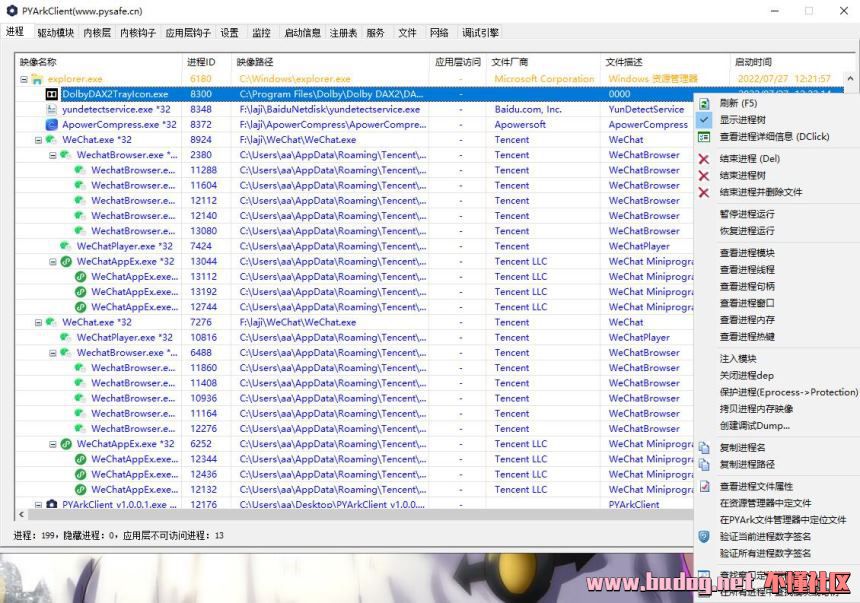Click the WeChatPlayer icon in PID 7424 row
Image resolution: width=860 pixels, height=603 pixels.
pos(65,246)
